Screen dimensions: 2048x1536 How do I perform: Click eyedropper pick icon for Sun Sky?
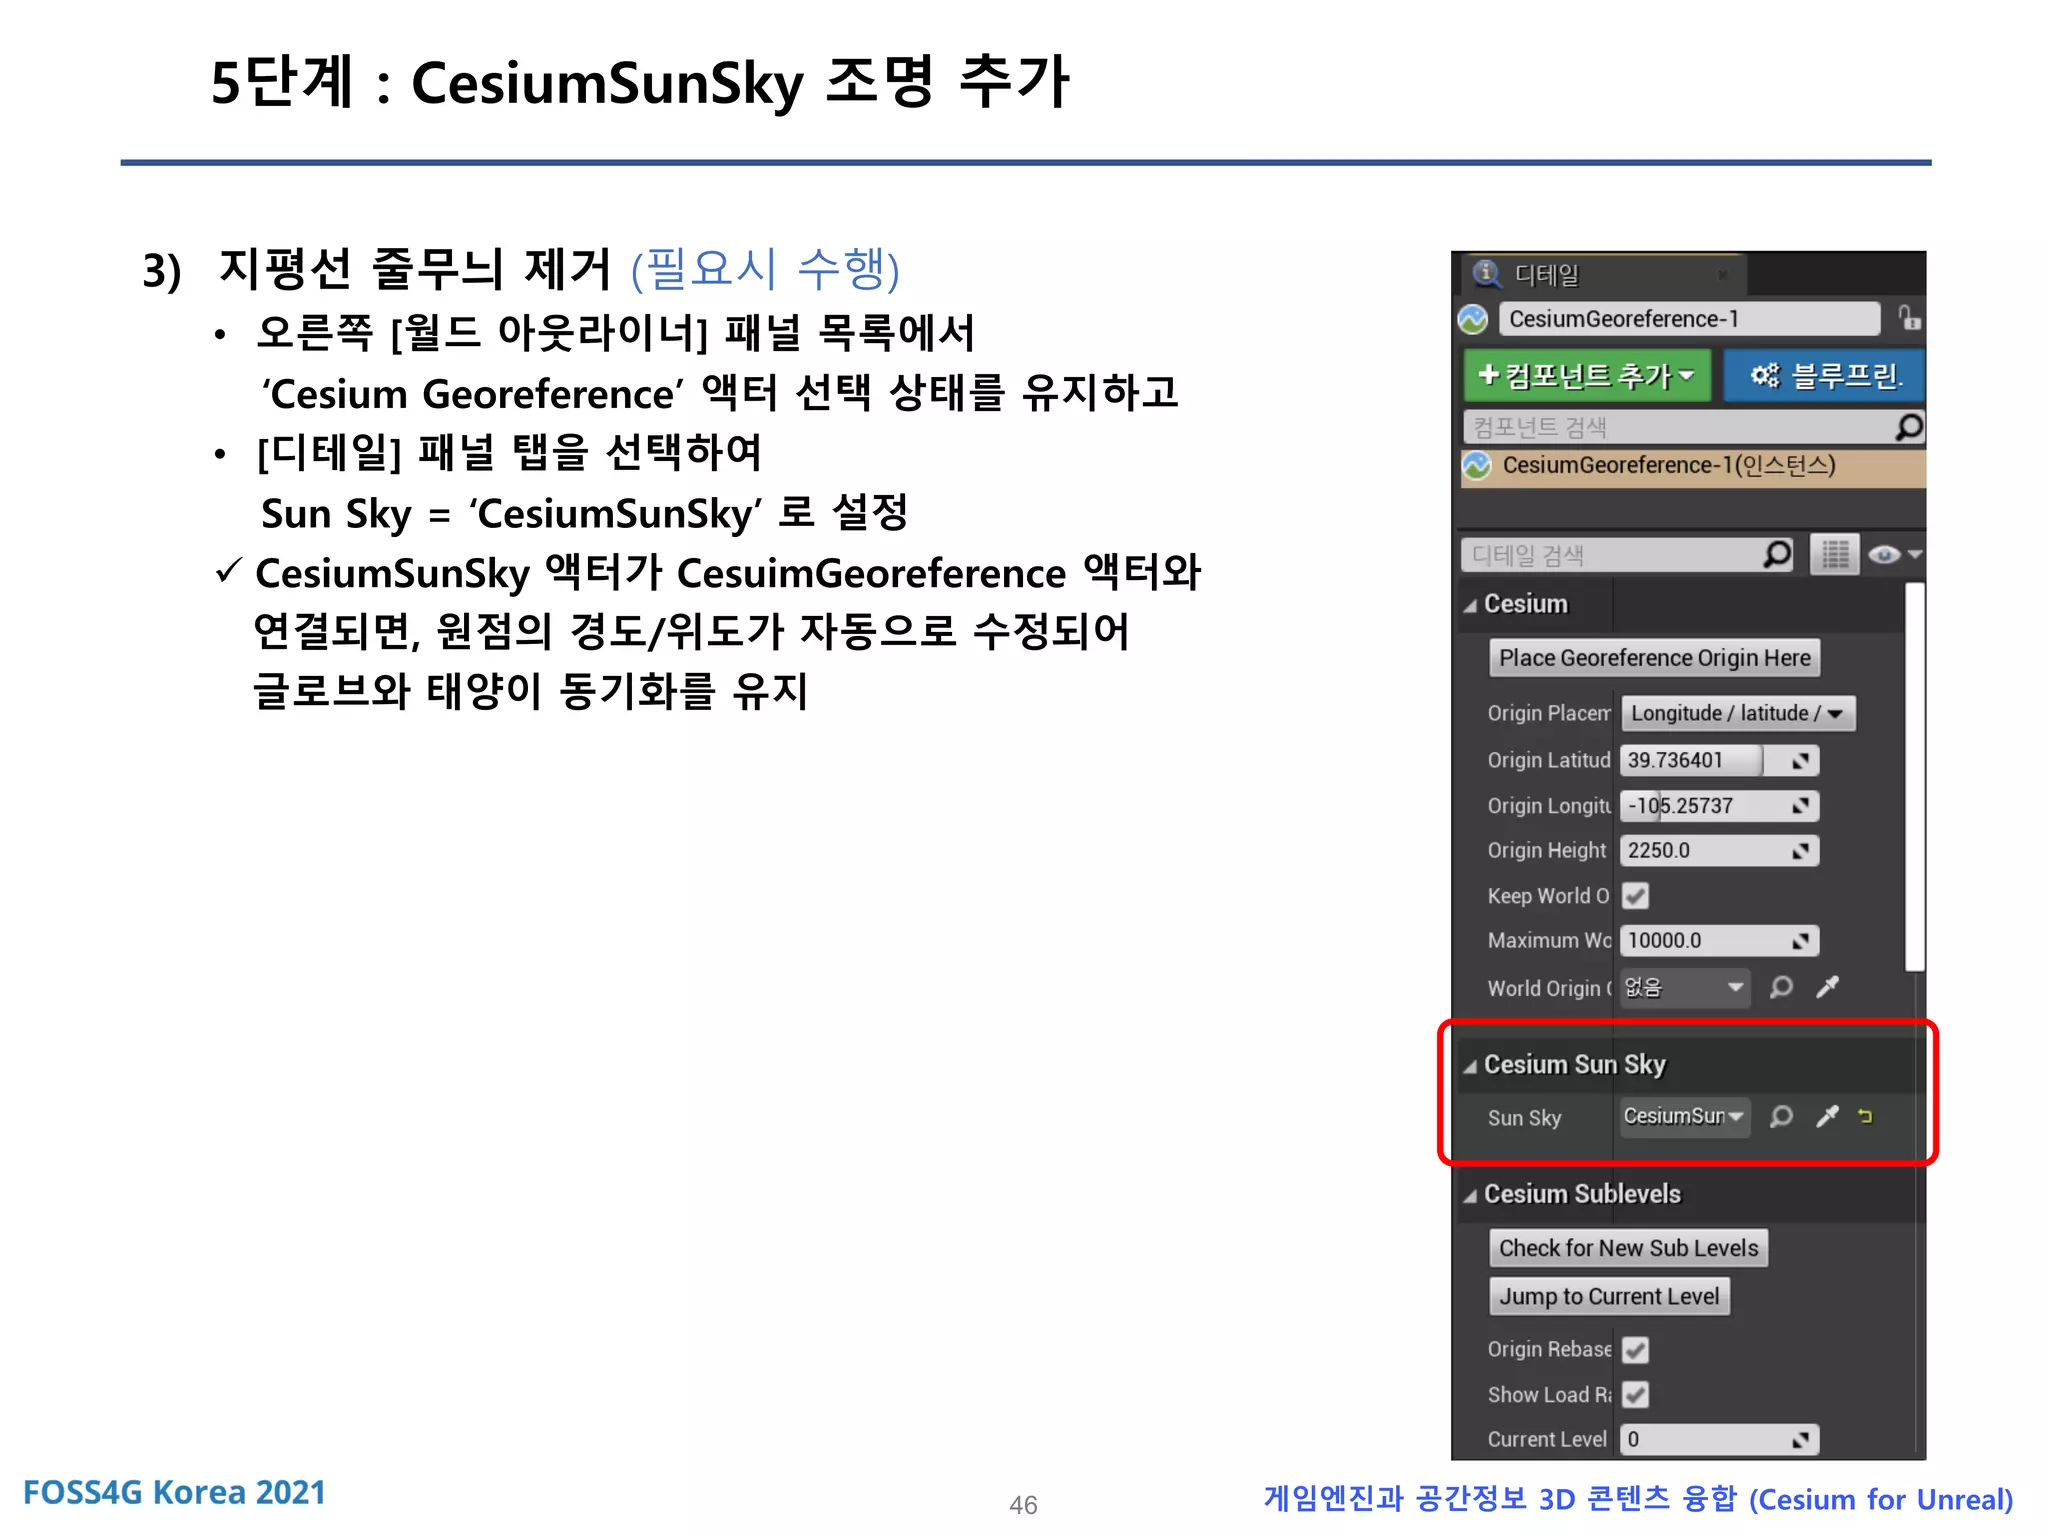(1827, 1116)
